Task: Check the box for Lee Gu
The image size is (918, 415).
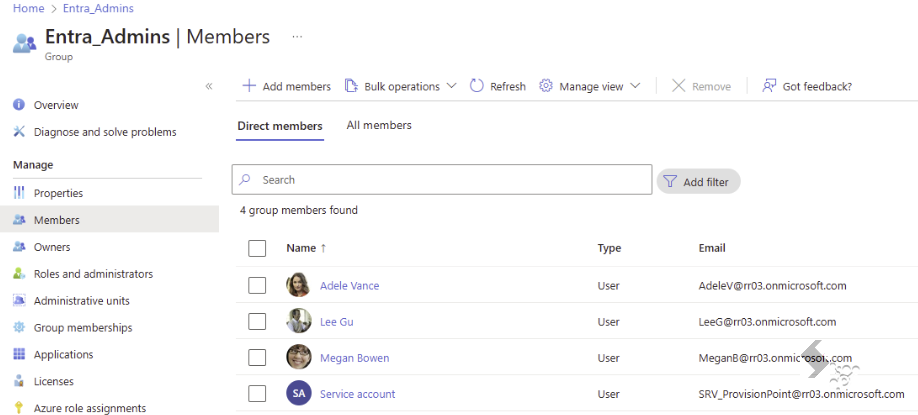Action: [257, 321]
